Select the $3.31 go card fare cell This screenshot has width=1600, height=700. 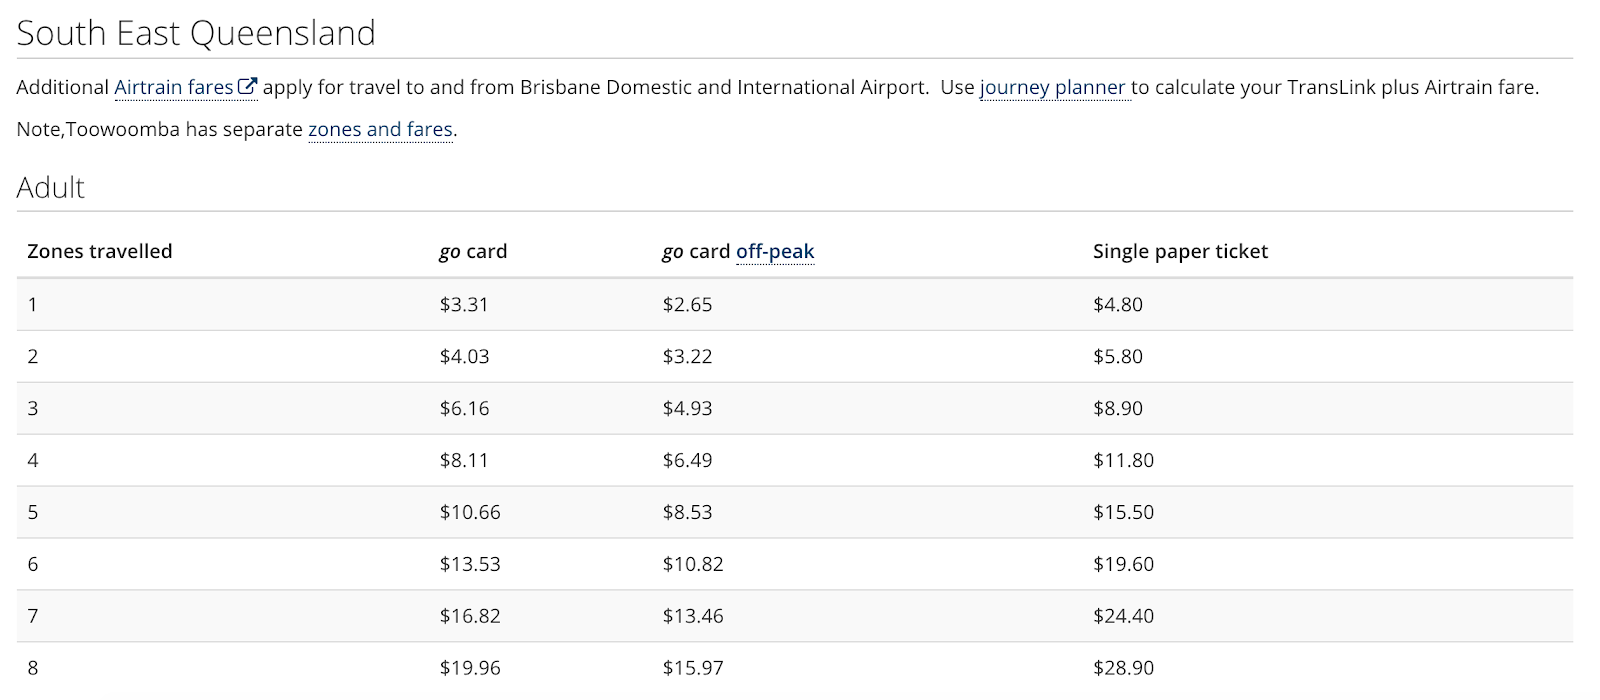(x=464, y=305)
